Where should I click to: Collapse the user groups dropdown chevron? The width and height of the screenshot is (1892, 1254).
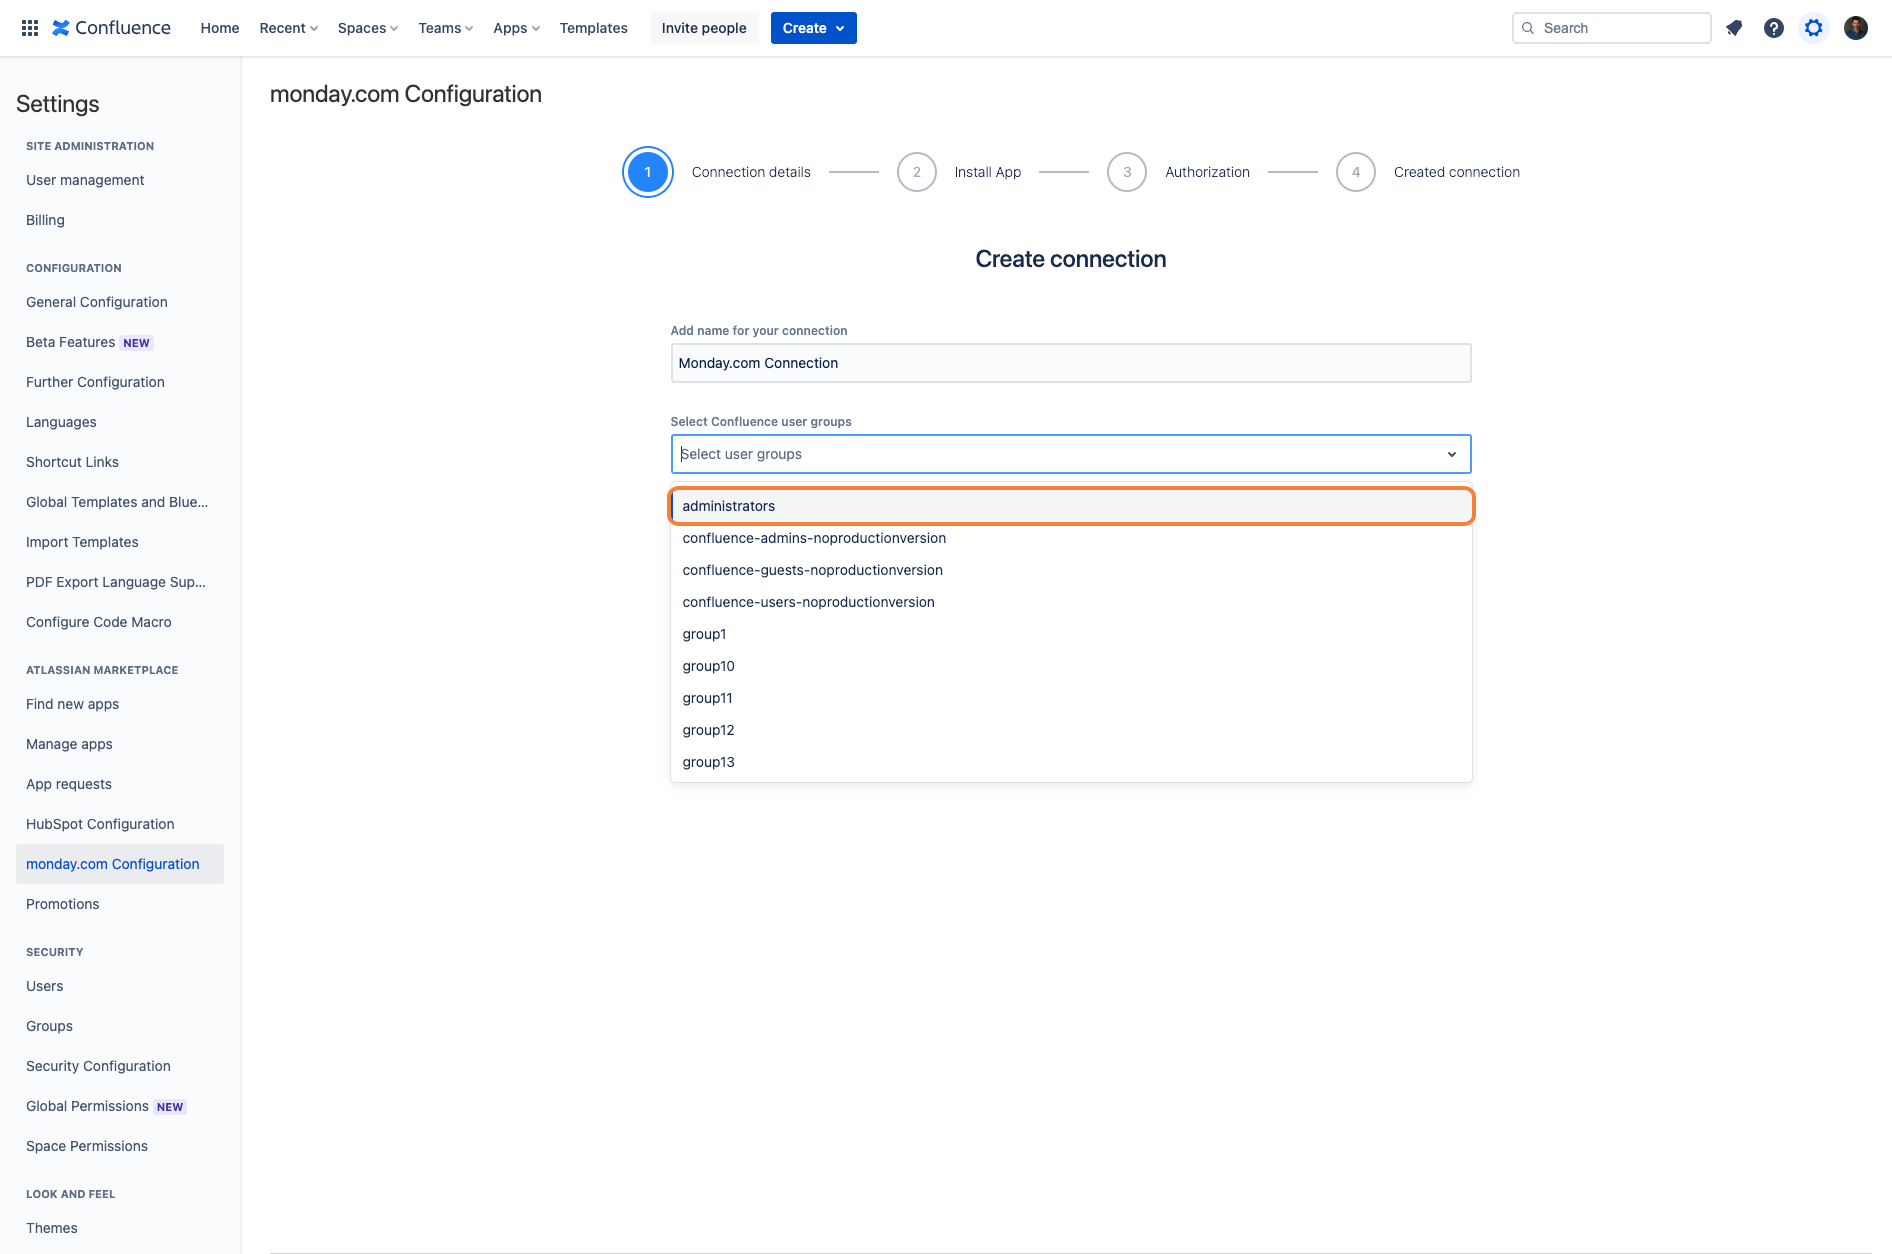tap(1452, 454)
